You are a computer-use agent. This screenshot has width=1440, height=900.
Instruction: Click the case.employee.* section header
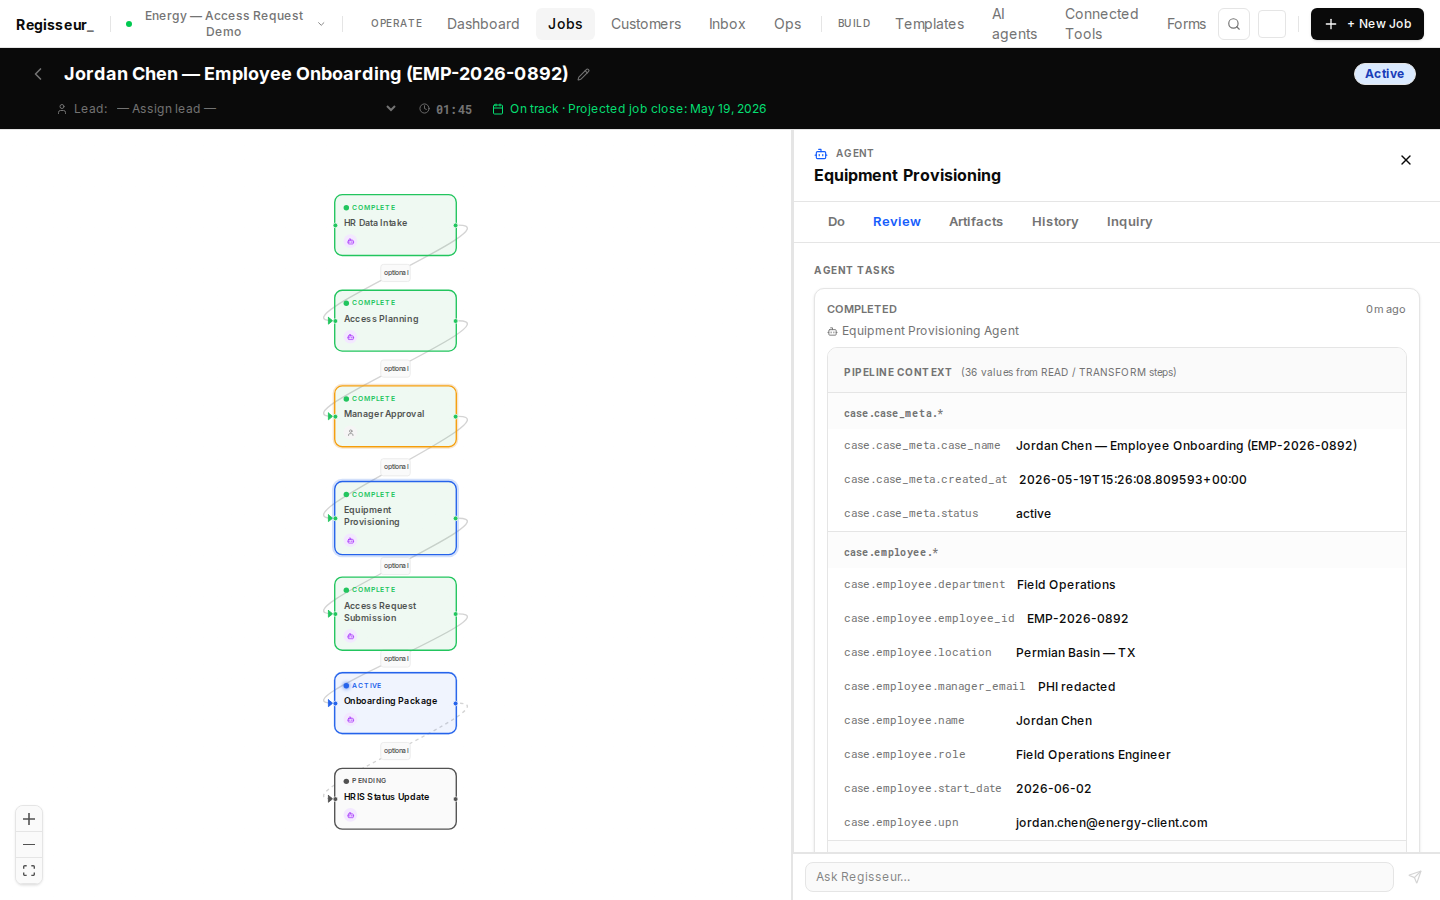1117,552
